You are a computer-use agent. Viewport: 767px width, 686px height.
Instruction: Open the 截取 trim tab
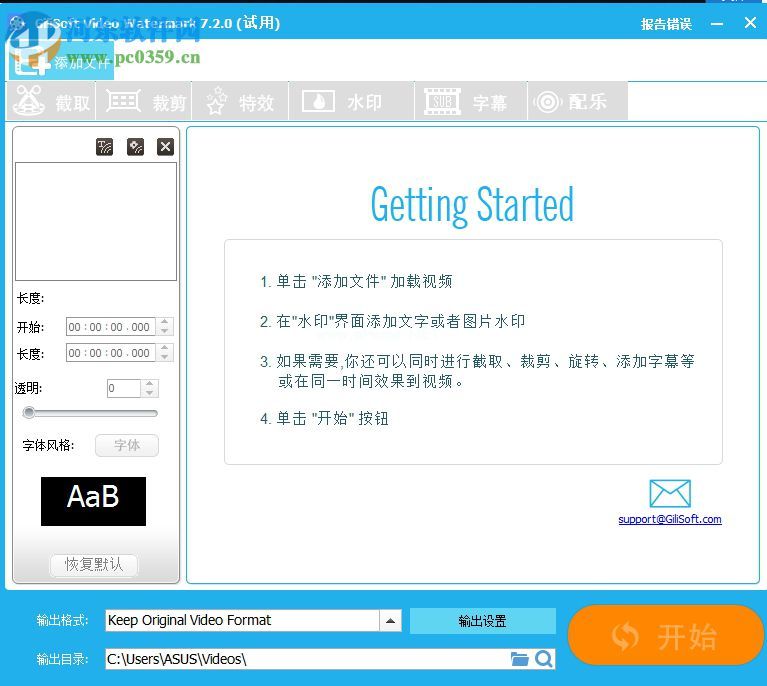(x=51, y=102)
